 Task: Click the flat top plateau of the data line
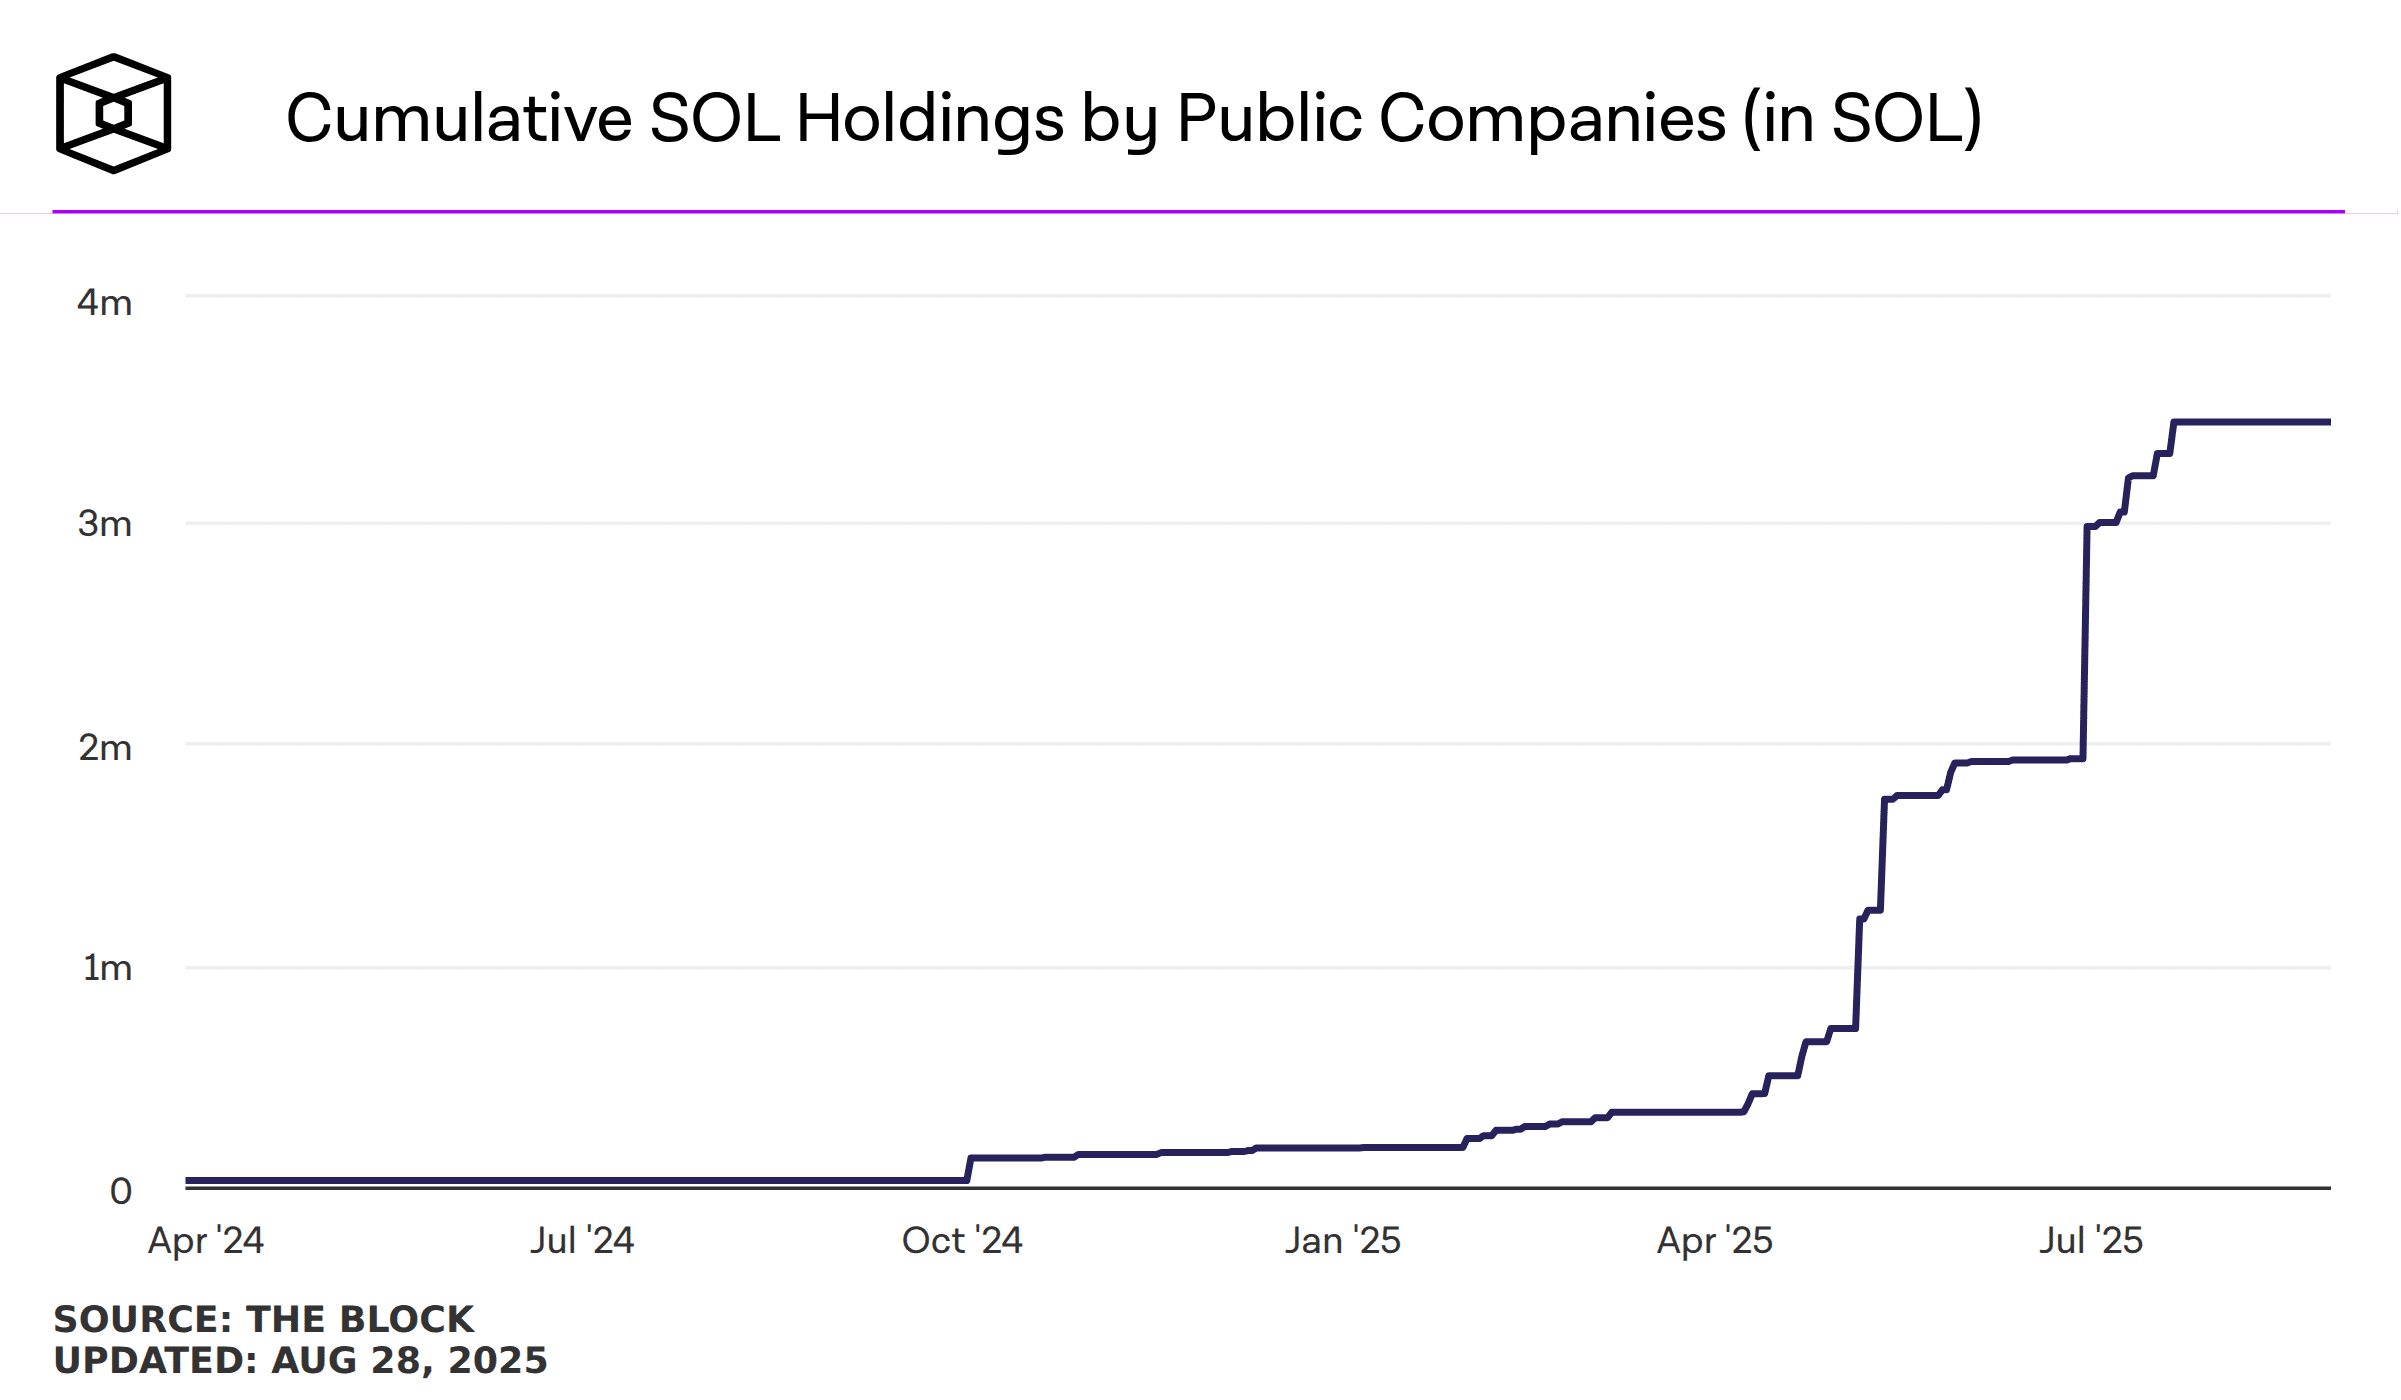[2250, 422]
